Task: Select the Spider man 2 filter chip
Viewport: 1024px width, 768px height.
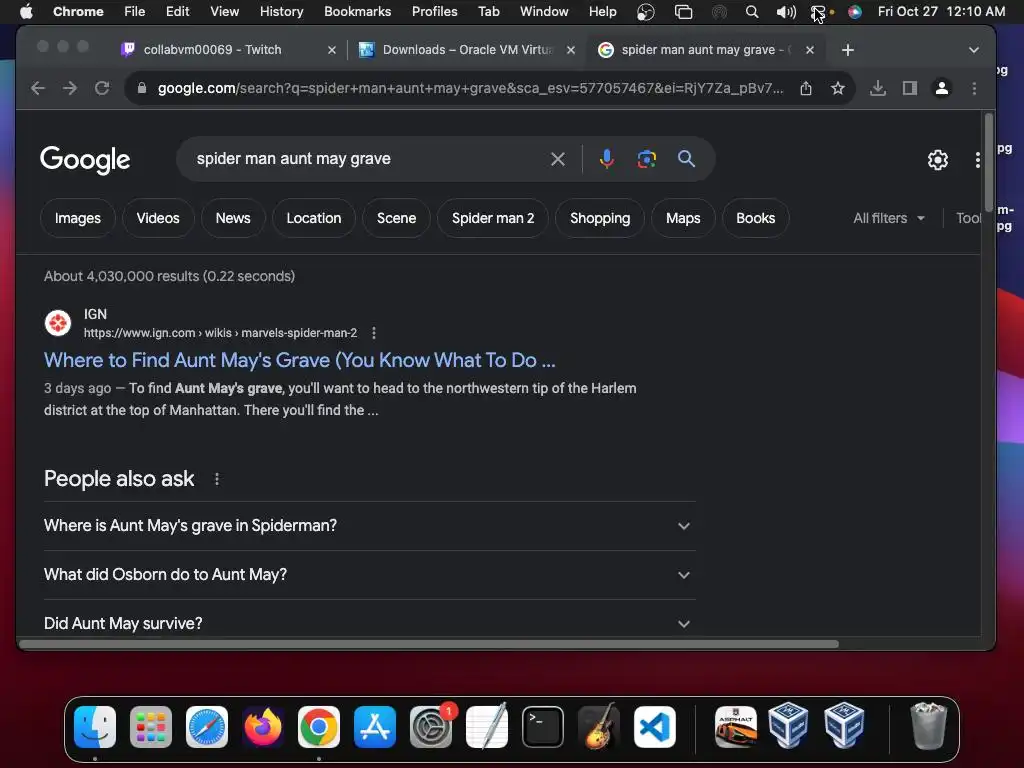Action: click(493, 218)
